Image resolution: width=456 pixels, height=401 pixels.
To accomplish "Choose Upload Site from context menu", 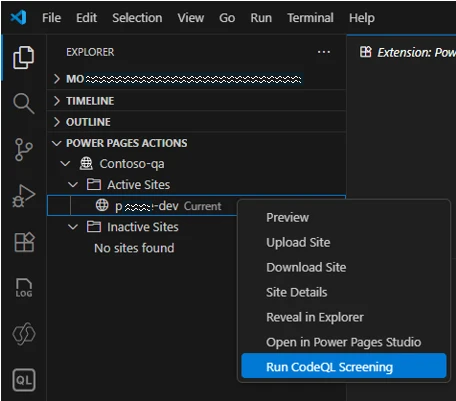I will point(344,242).
